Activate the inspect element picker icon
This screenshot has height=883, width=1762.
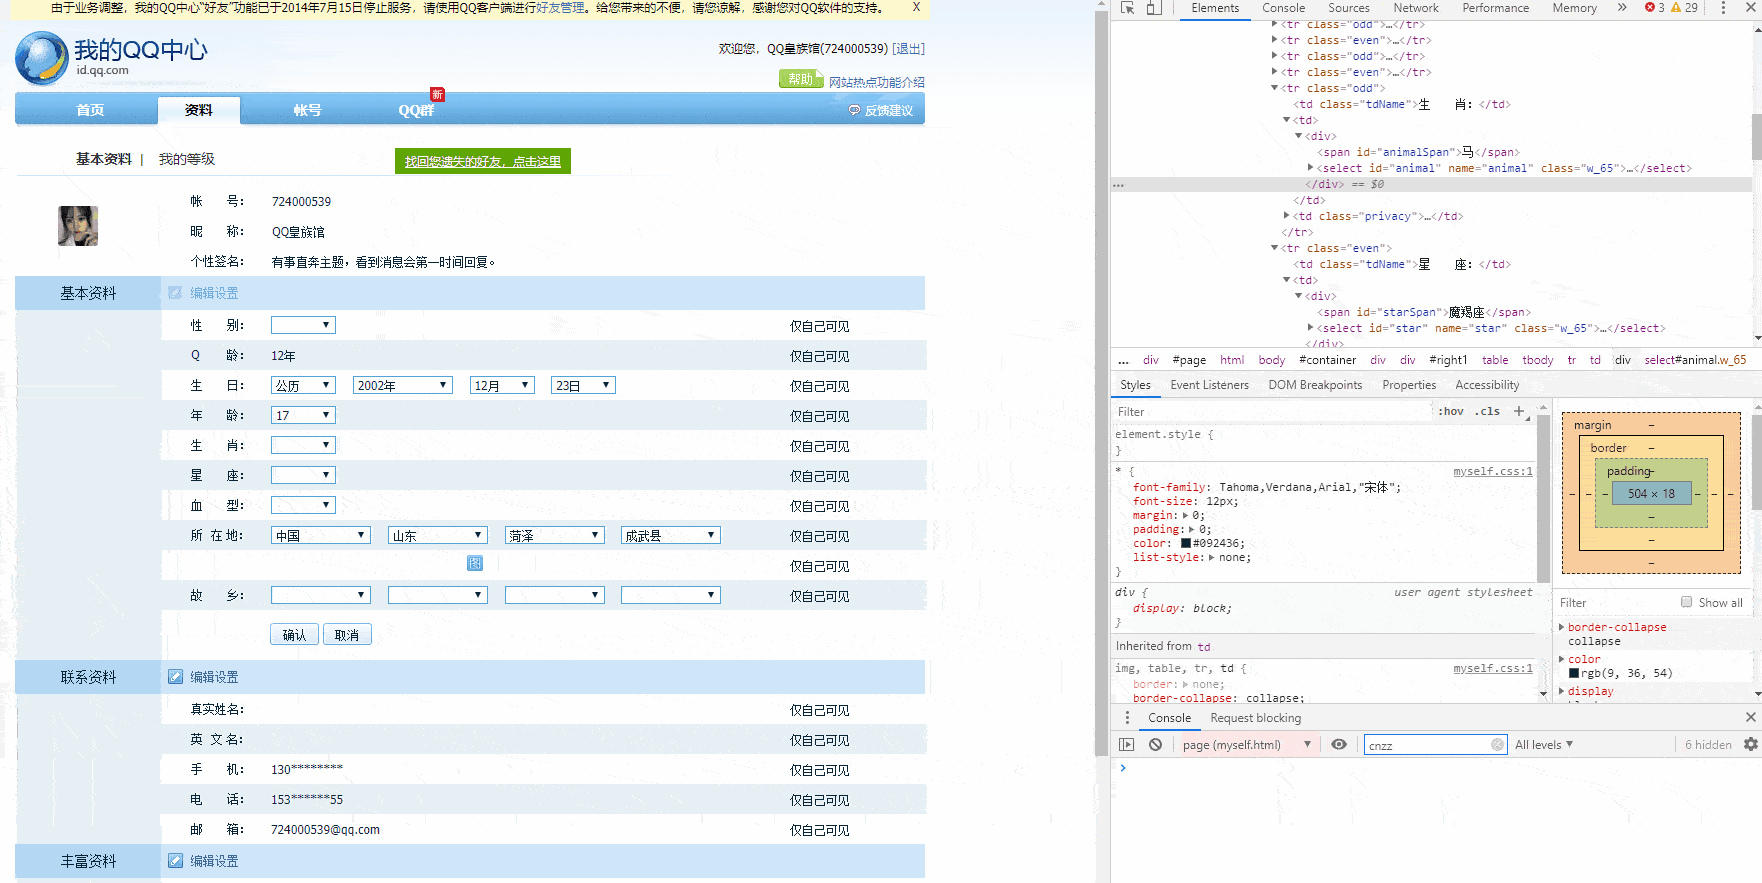pos(1128,8)
